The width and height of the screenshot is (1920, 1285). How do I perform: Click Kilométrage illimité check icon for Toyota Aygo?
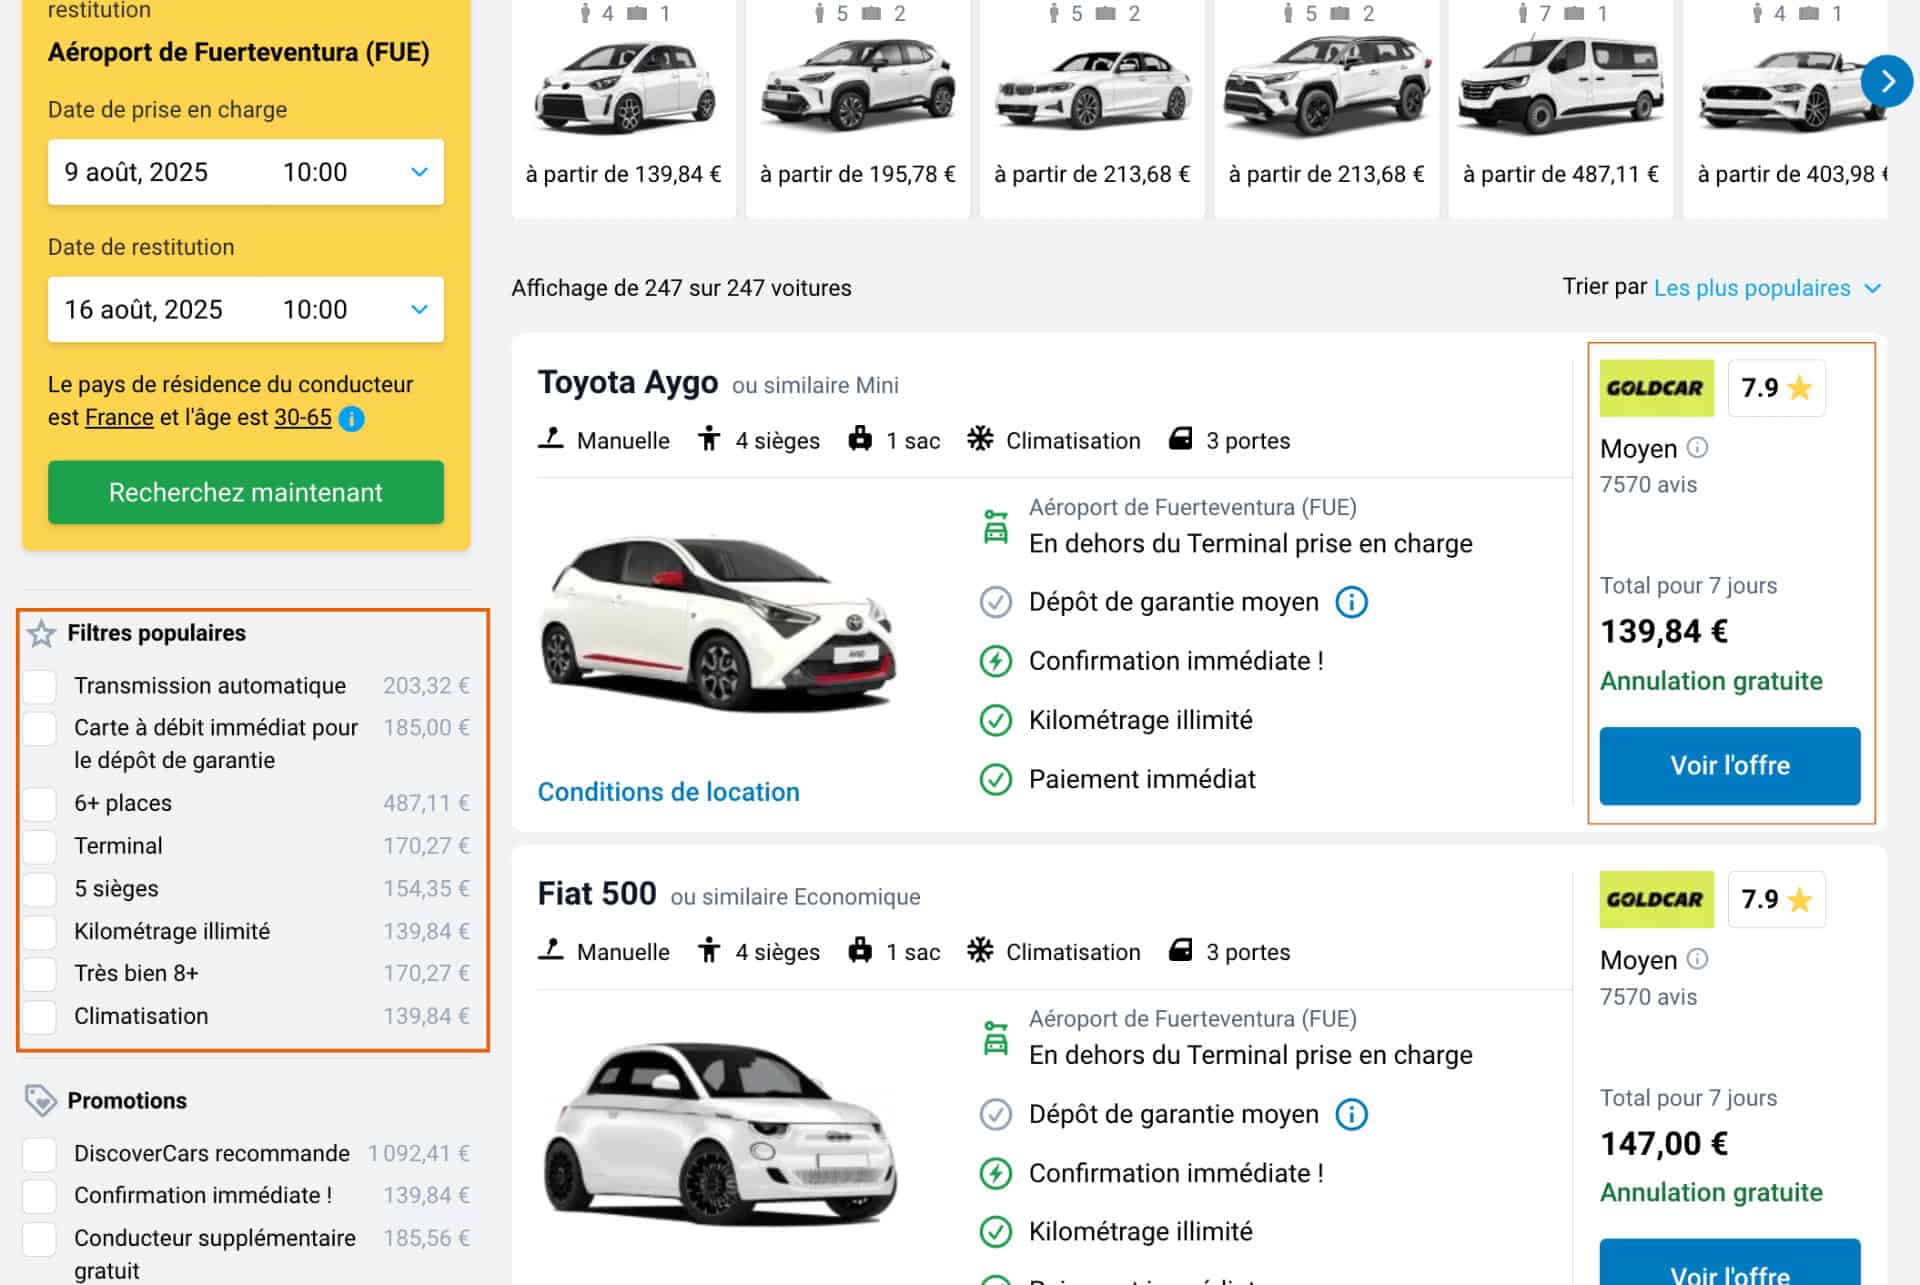click(995, 720)
